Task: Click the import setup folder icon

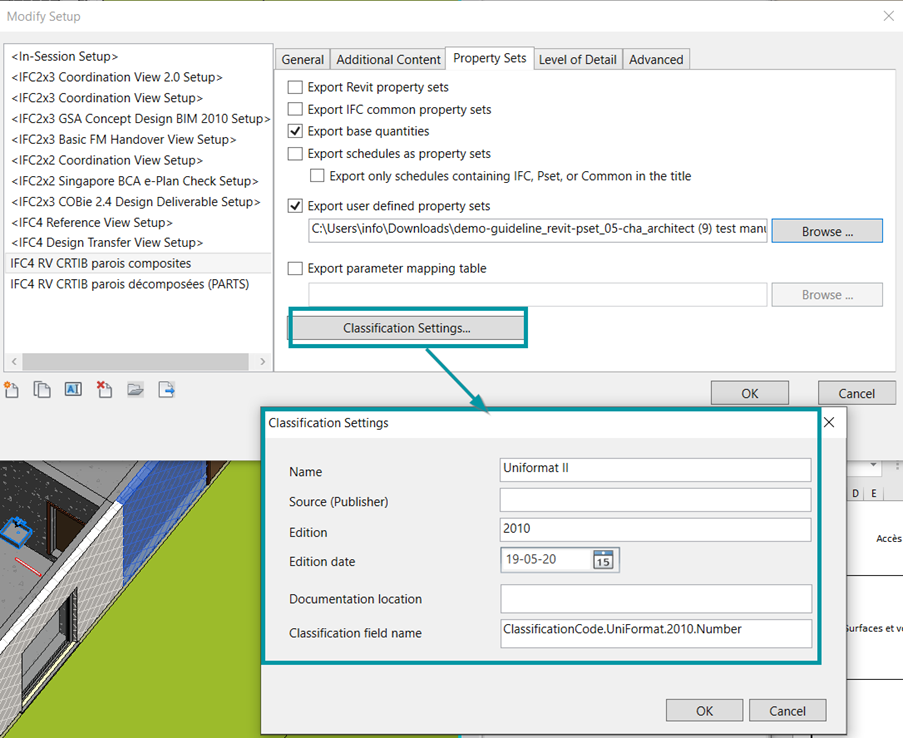Action: 135,390
